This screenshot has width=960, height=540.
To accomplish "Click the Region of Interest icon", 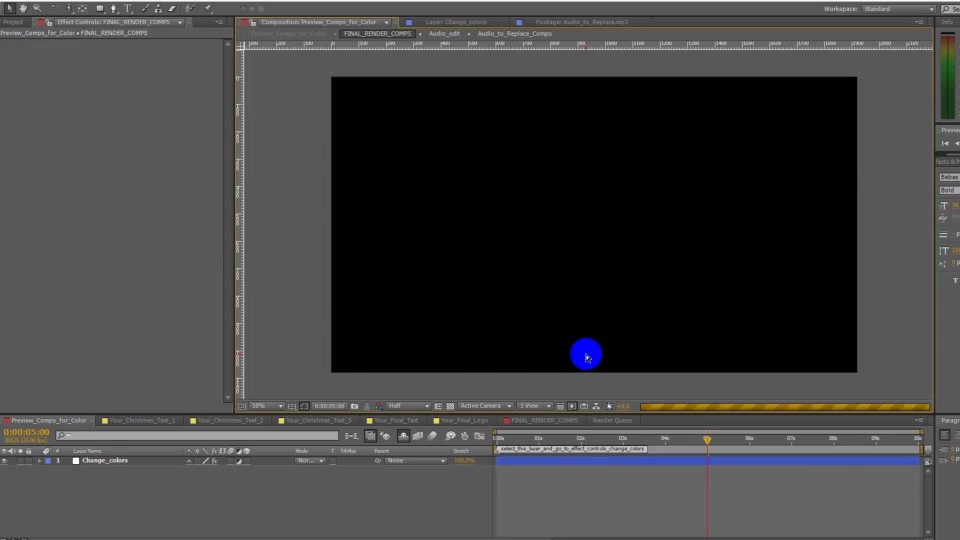I will (x=438, y=406).
